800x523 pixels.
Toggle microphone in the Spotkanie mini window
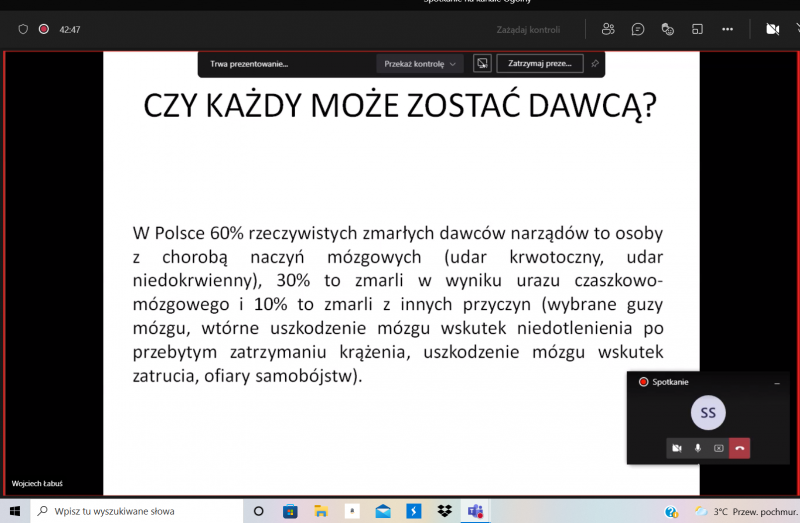(697, 448)
